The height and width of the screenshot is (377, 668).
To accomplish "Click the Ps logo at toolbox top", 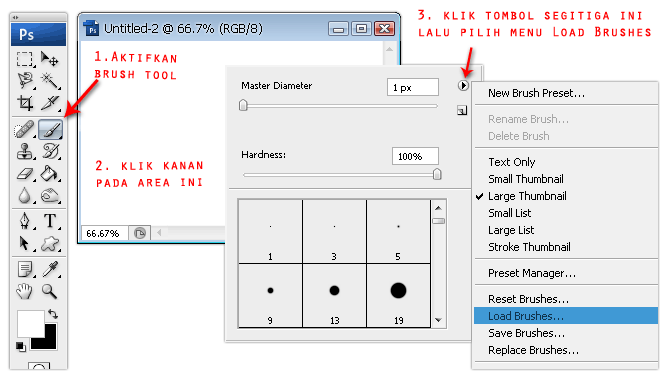I will pyautogui.click(x=38, y=35).
